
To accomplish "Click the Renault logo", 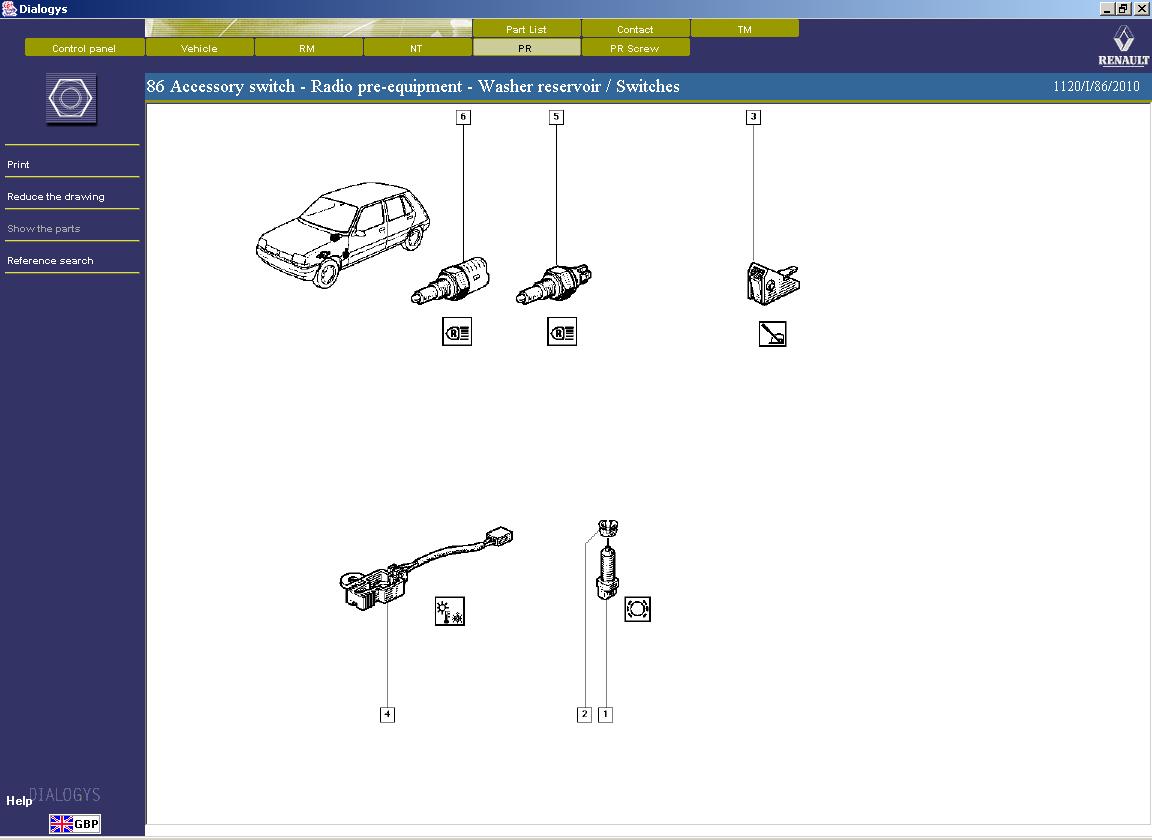I will coord(1123,46).
